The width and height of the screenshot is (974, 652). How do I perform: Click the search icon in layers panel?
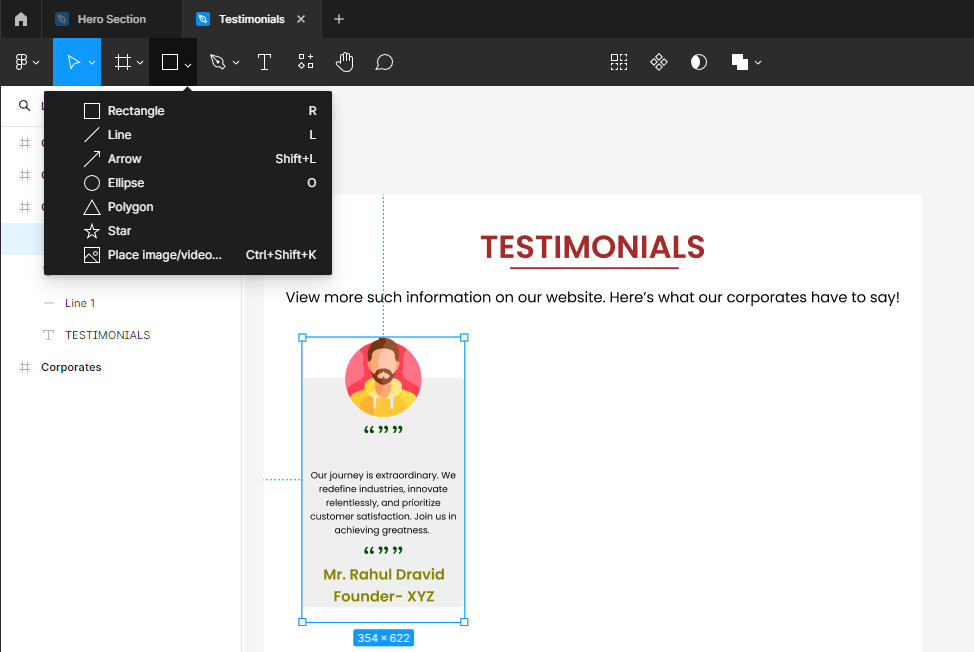tap(24, 106)
